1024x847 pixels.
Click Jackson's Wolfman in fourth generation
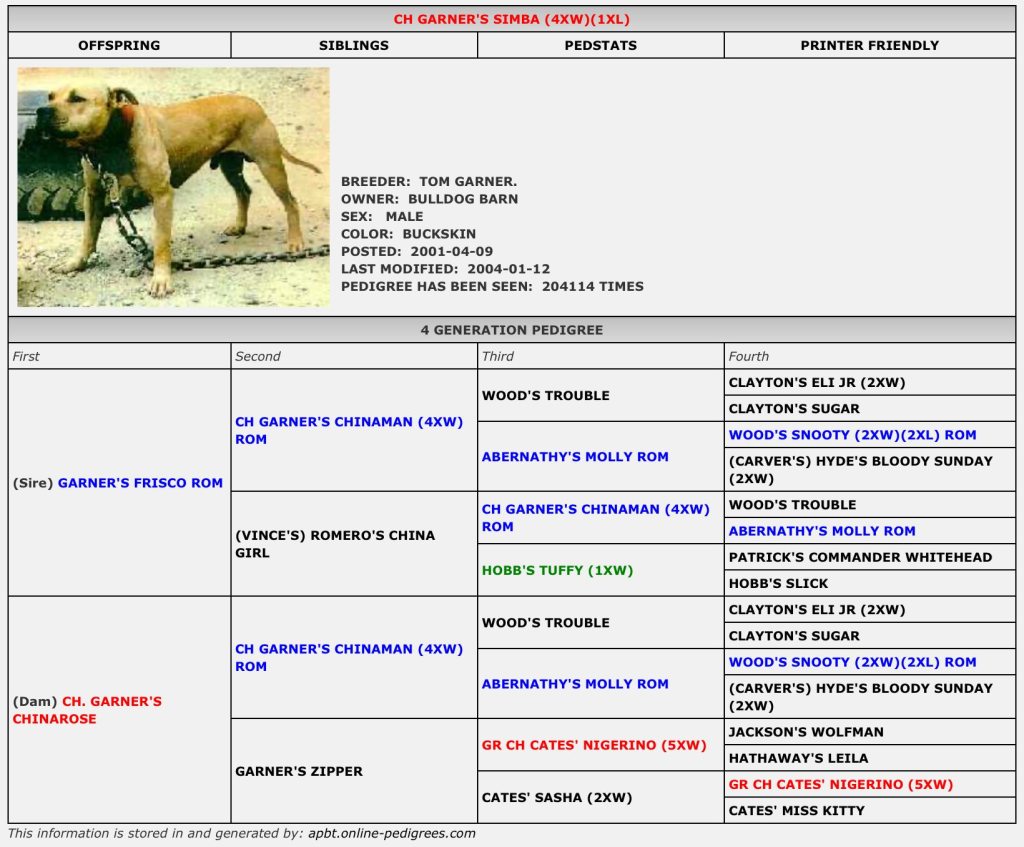tap(806, 732)
